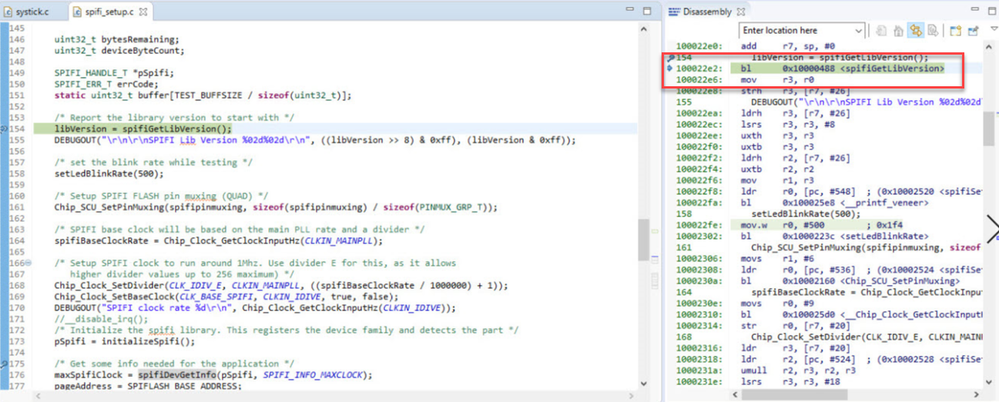
Task: Click the Chip_SCU_SetPinMuxing call in editor
Action: pos(276,207)
